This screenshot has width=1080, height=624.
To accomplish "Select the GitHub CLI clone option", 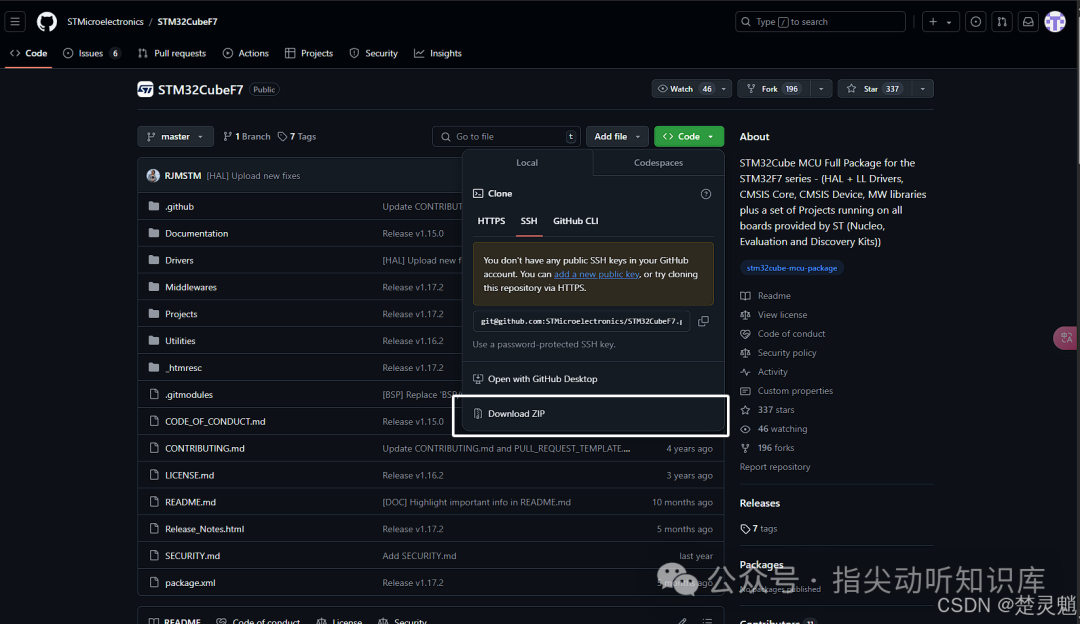I will 576,221.
